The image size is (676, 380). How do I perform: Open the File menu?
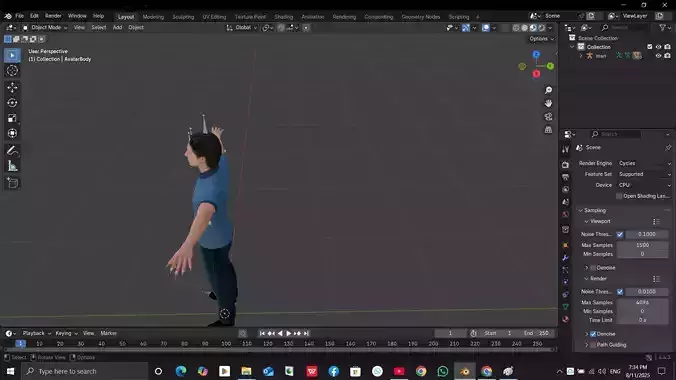click(x=19, y=16)
